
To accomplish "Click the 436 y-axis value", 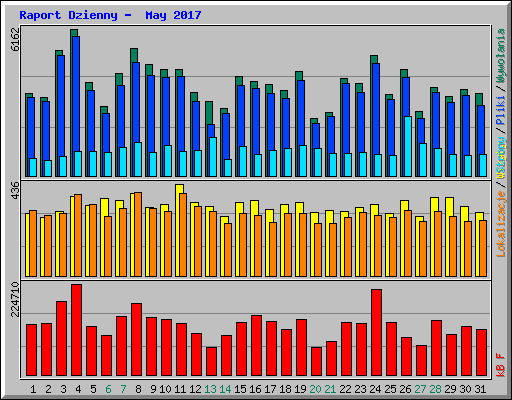I will tap(15, 190).
